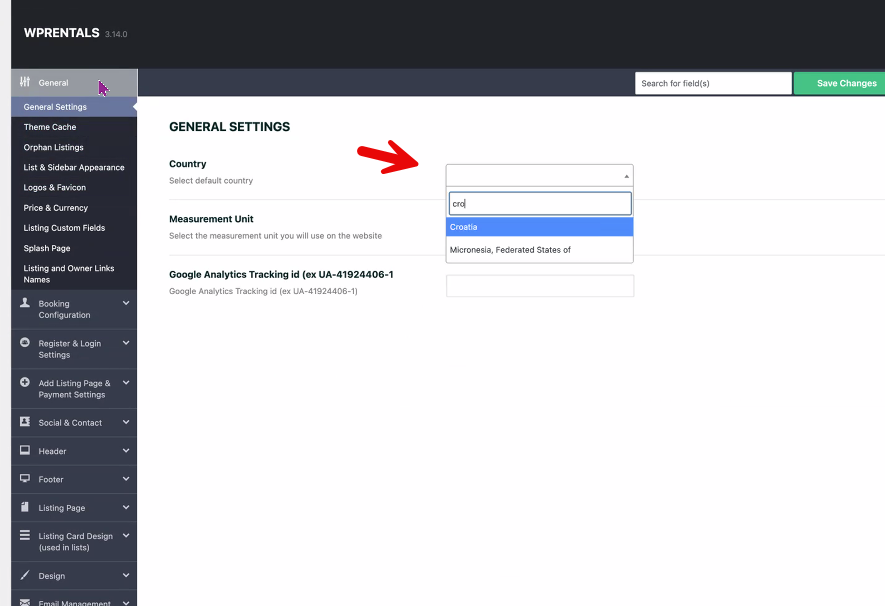Select Croatia from country results
This screenshot has height=606, width=885.
click(x=540, y=227)
